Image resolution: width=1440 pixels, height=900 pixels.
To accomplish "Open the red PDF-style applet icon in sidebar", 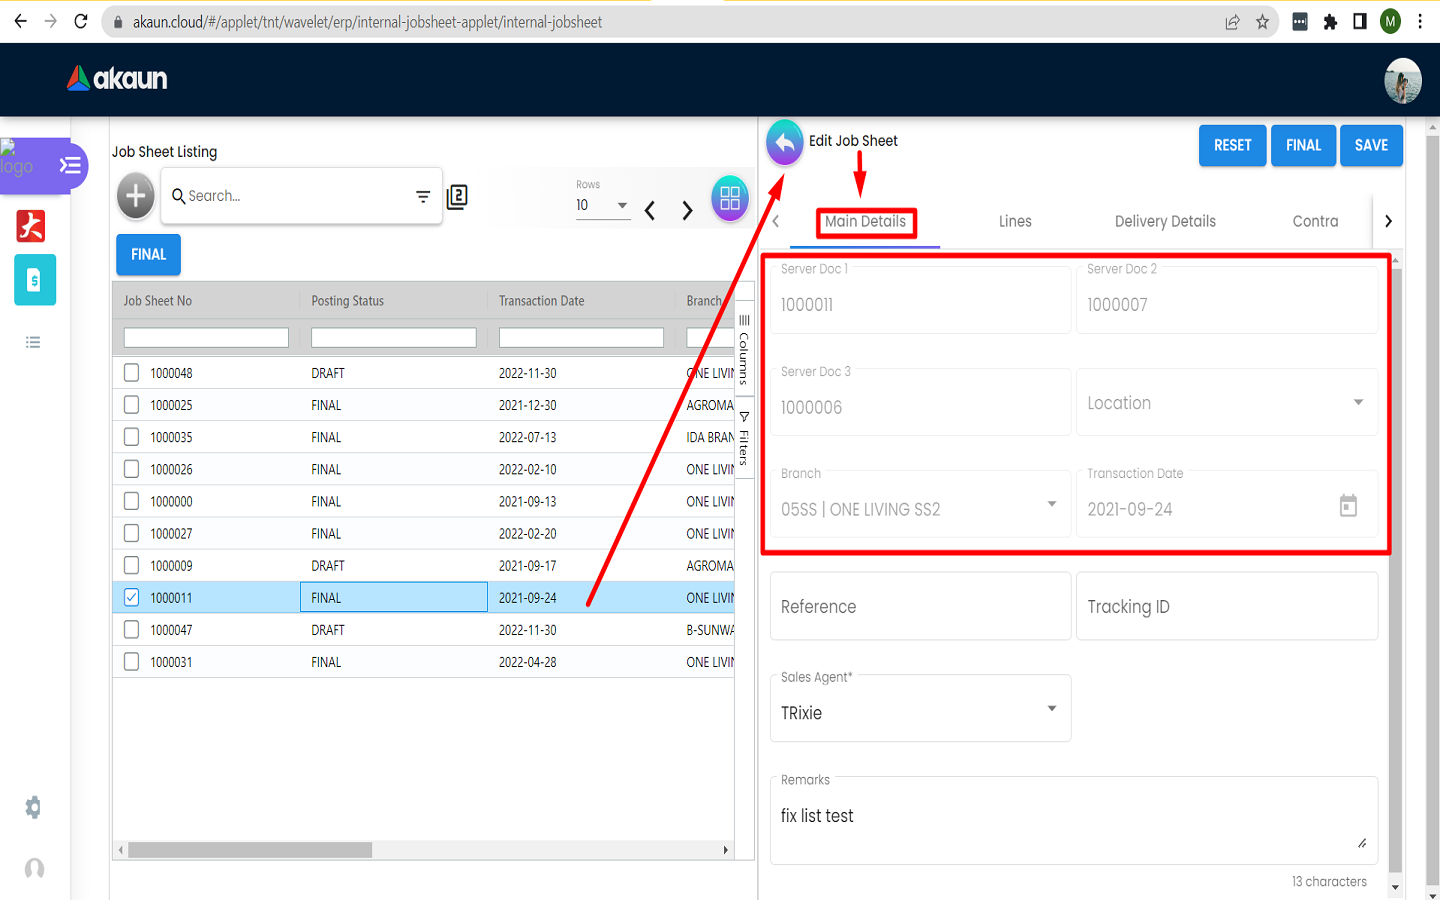I will (x=31, y=226).
